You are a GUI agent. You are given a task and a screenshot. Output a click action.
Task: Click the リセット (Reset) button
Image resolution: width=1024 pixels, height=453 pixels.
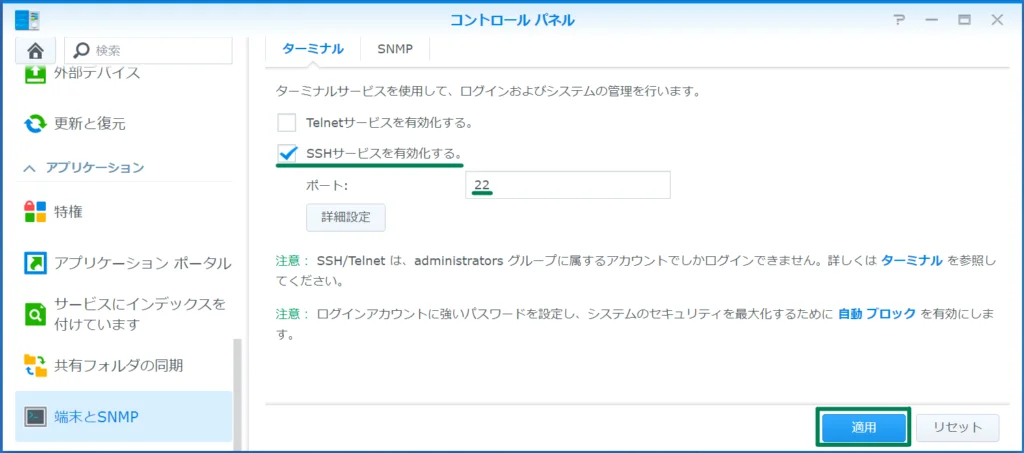click(957, 427)
